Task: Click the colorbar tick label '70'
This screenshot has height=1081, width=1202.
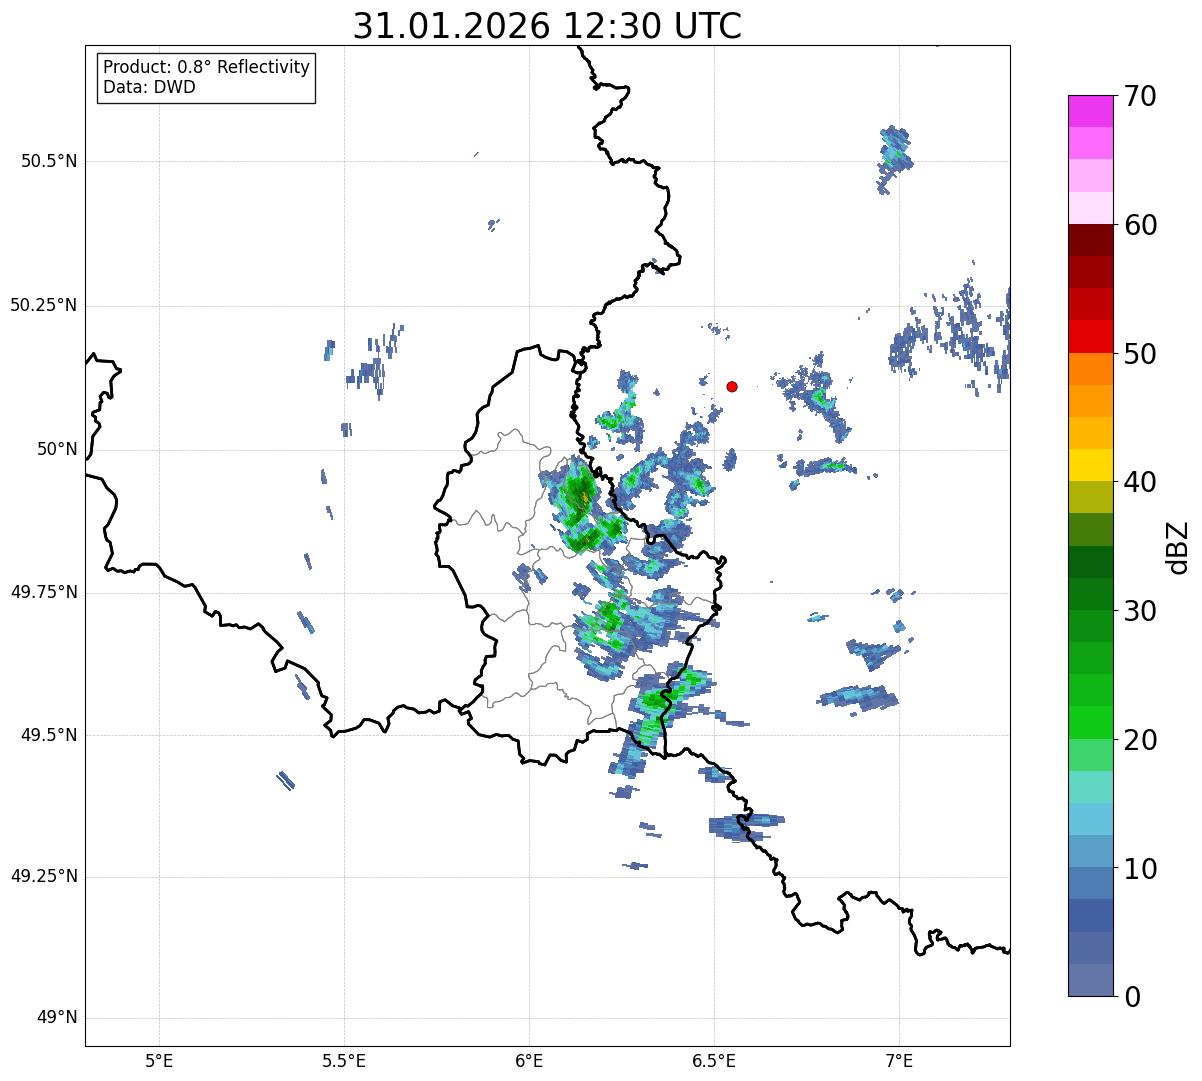Action: (x=1140, y=96)
